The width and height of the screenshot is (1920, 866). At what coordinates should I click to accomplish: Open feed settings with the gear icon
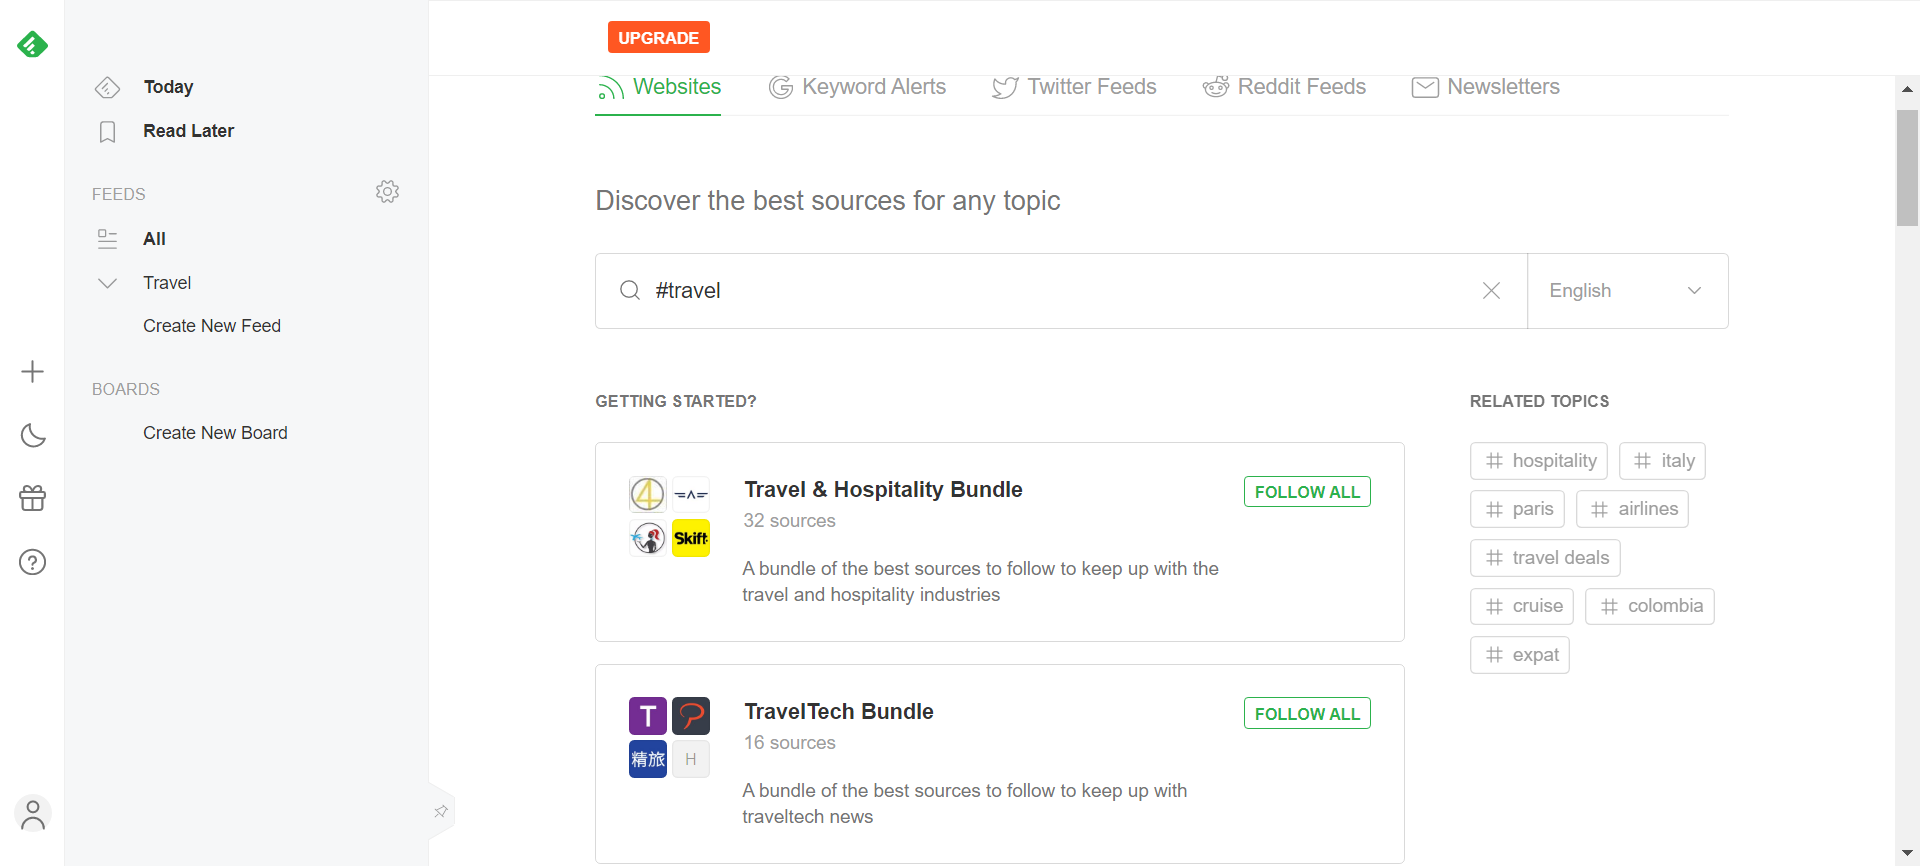pos(387,191)
